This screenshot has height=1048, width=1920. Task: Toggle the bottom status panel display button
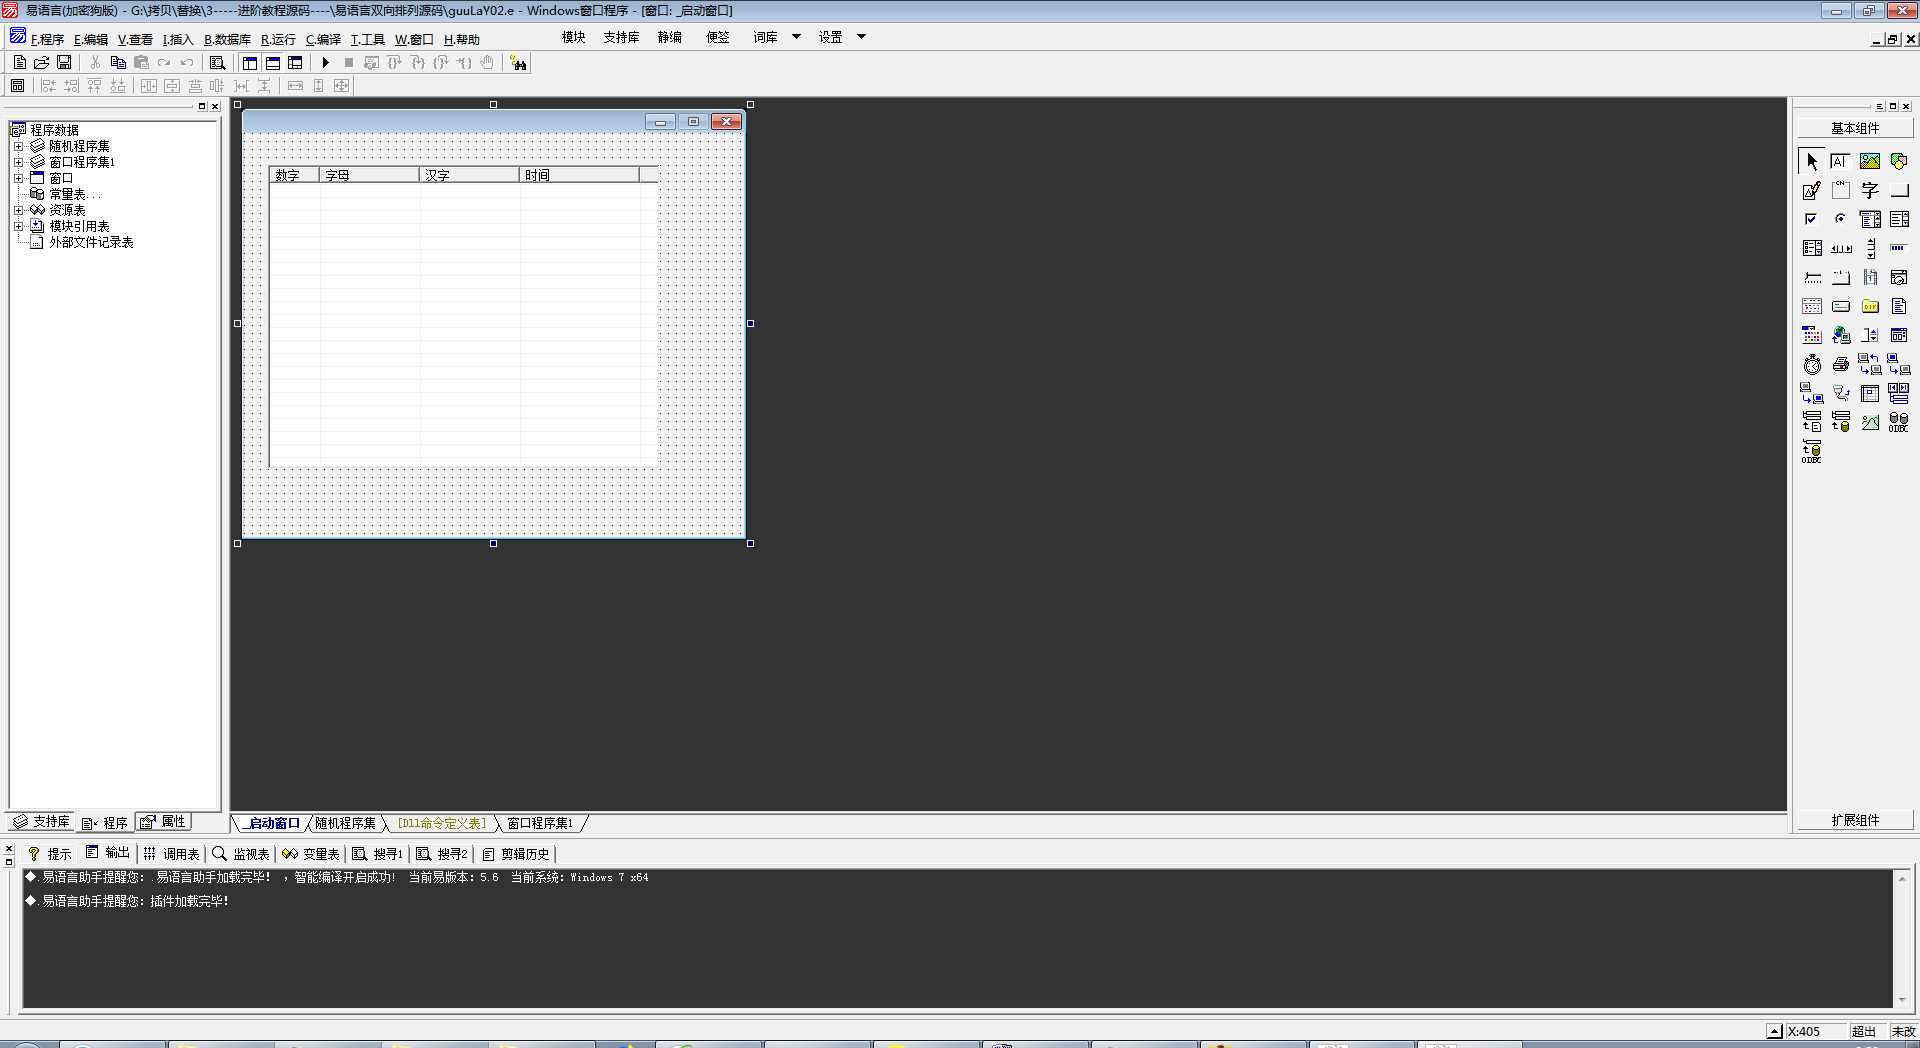point(273,62)
